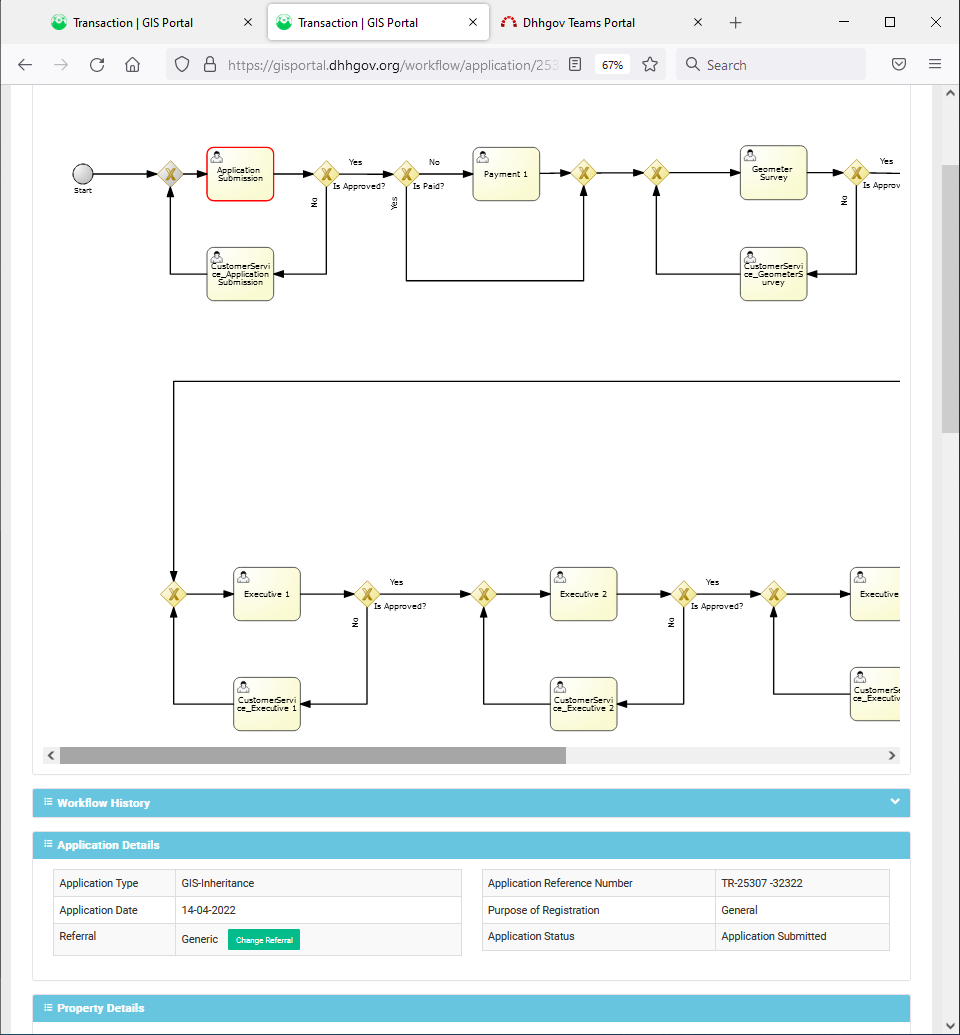This screenshot has width=960, height=1035.
Task: Close the Dhhgov Teams Portal tab
Action: 698,22
